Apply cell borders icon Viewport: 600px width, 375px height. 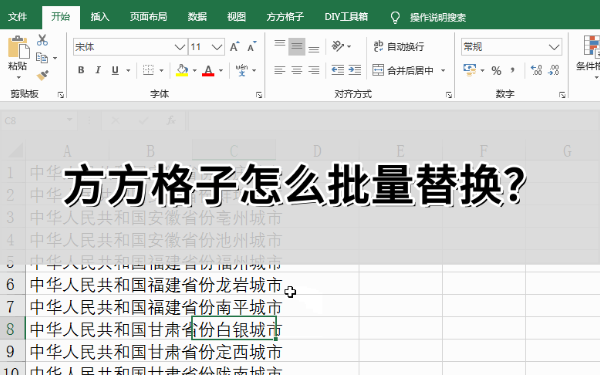[148, 70]
